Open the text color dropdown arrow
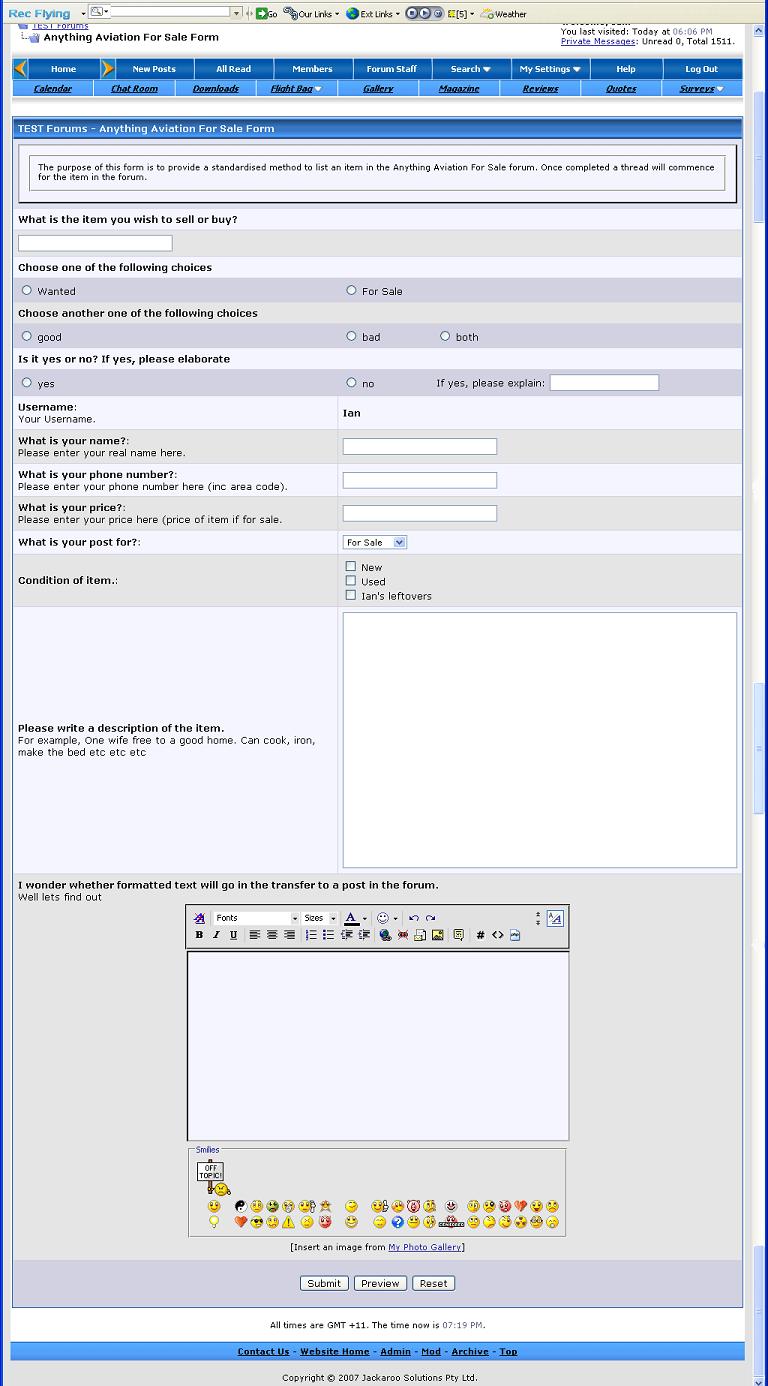768x1386 pixels. (x=365, y=918)
